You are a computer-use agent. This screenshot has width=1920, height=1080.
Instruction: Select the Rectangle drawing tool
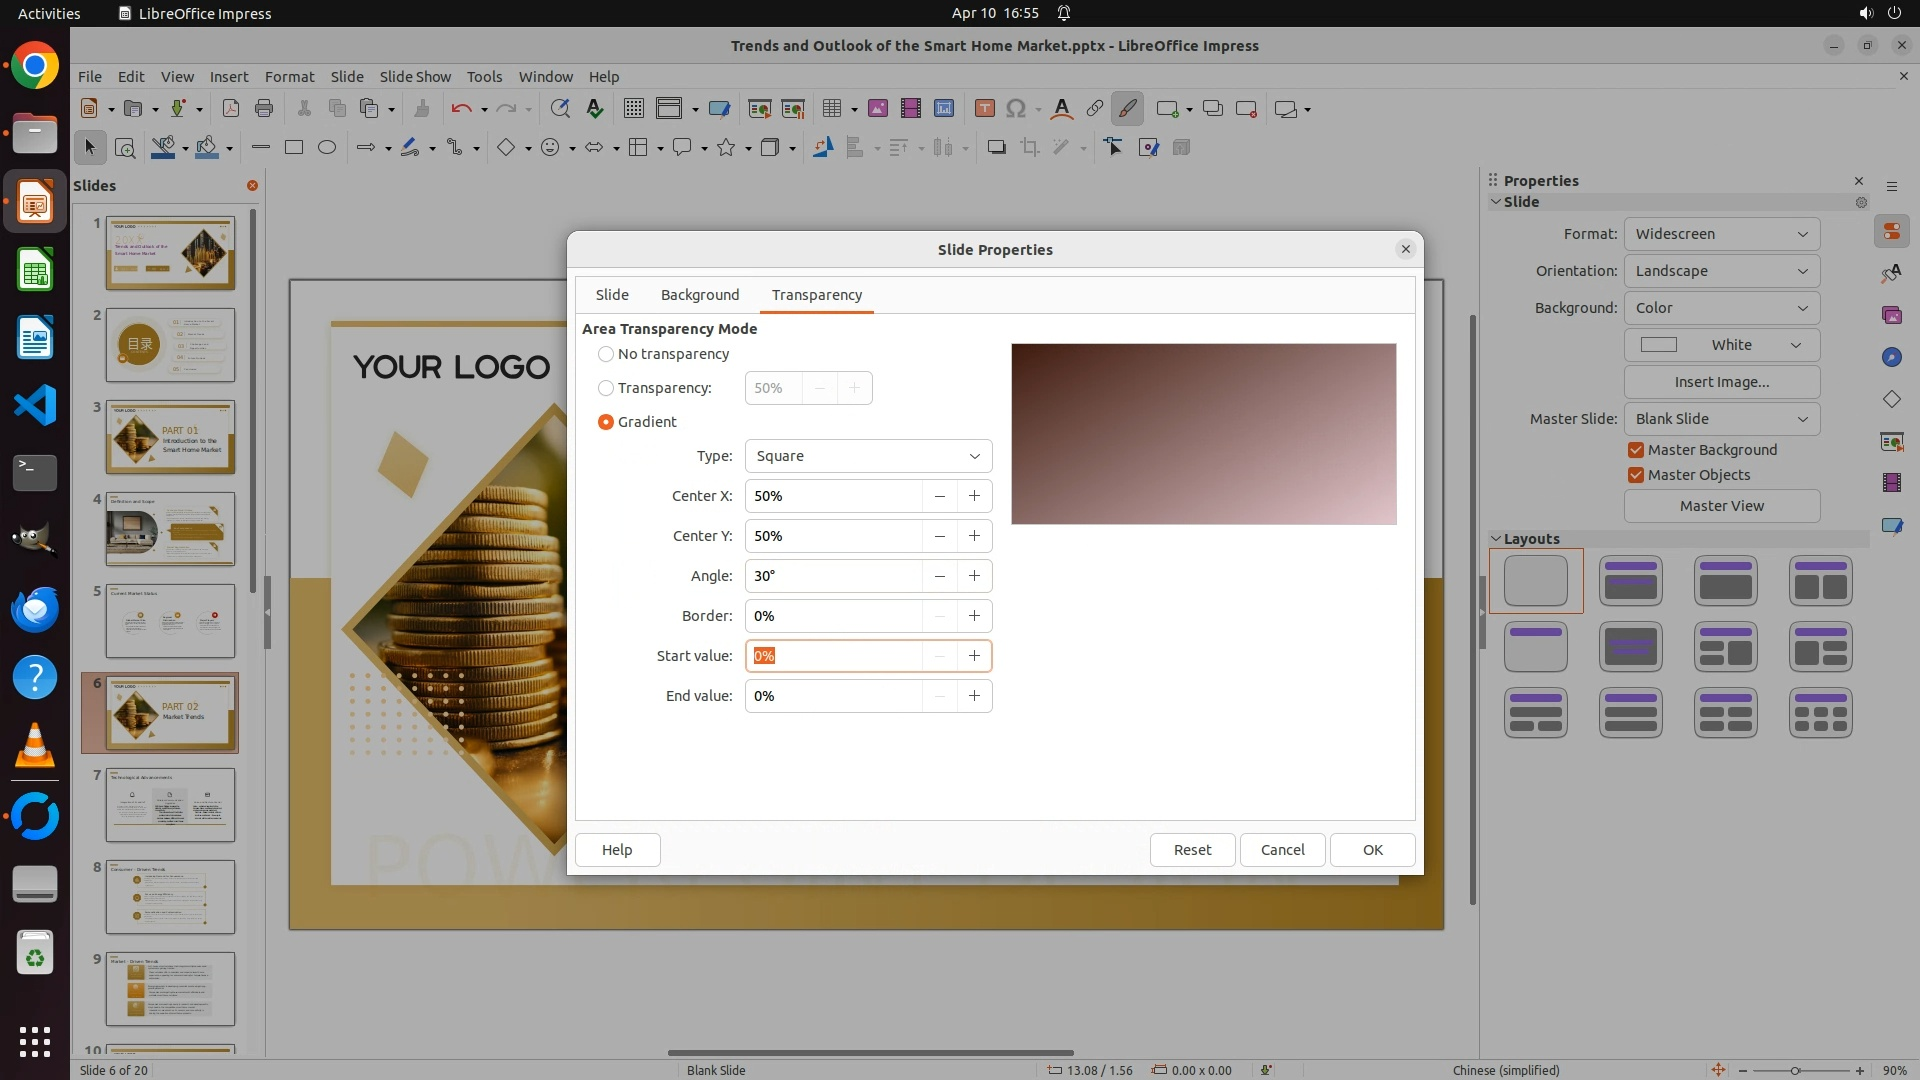pos(293,147)
